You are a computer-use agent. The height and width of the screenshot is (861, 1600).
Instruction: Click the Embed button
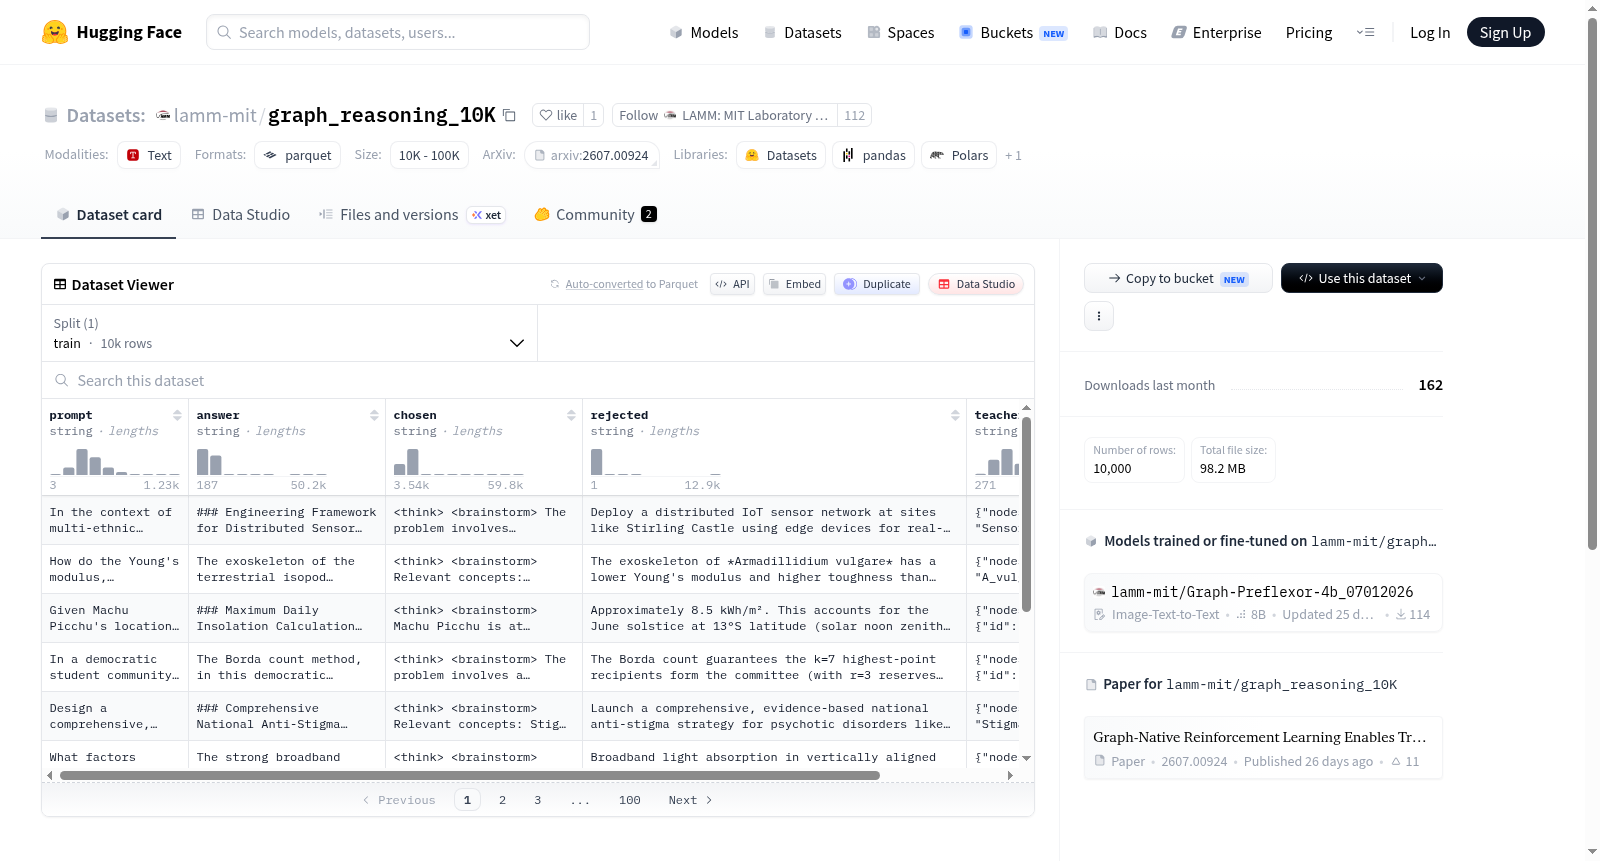pyautogui.click(x=793, y=284)
